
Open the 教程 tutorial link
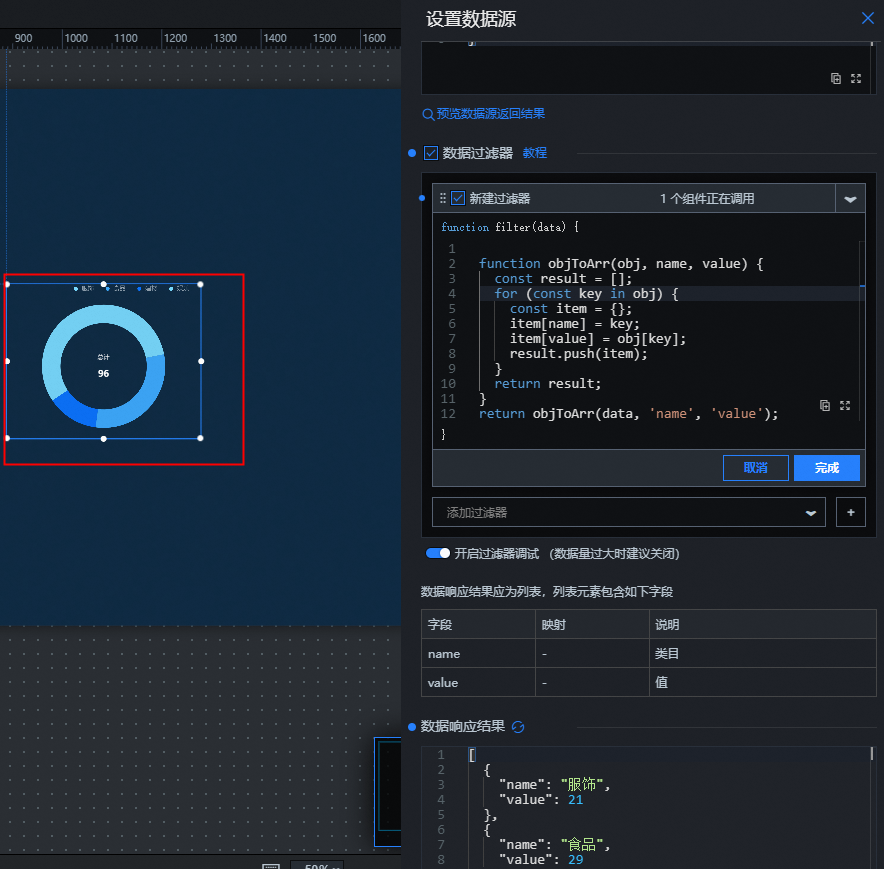pos(535,153)
